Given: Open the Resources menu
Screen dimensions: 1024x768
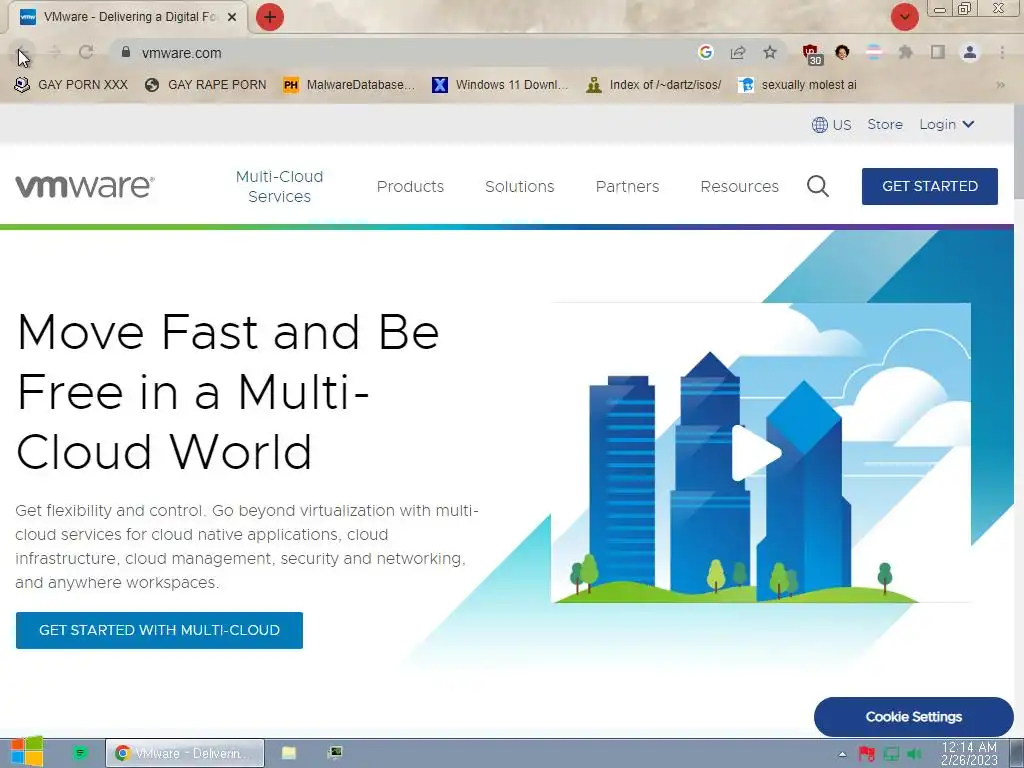Looking at the screenshot, I should (739, 186).
